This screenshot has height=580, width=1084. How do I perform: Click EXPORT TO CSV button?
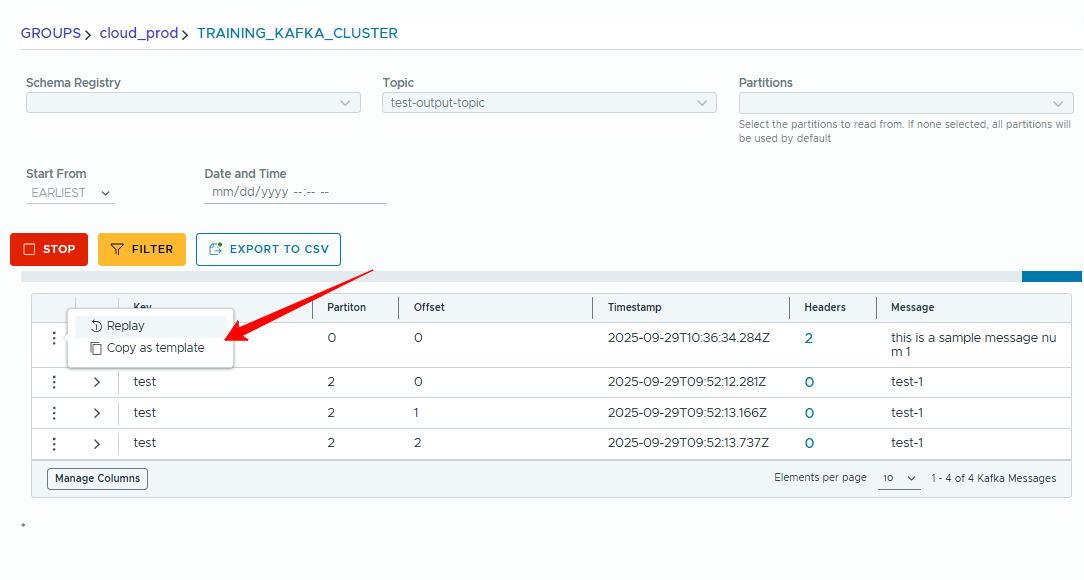tap(268, 249)
